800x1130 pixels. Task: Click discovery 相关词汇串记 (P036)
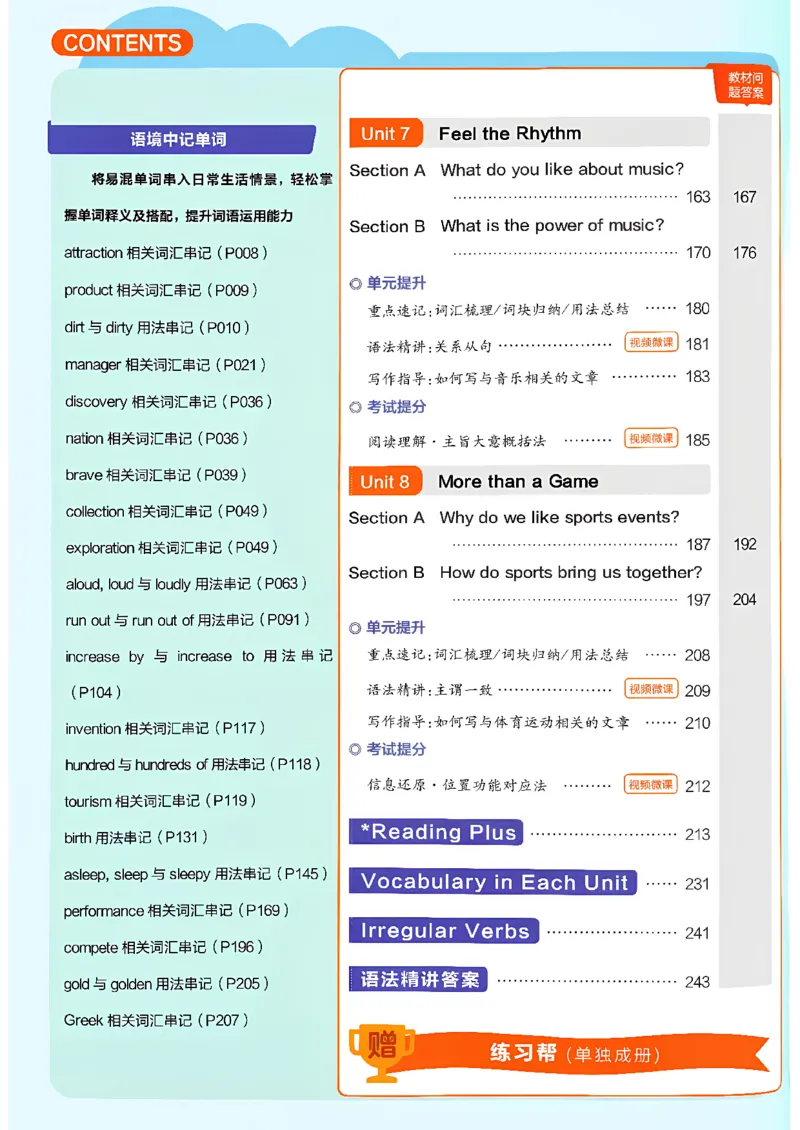click(169, 401)
